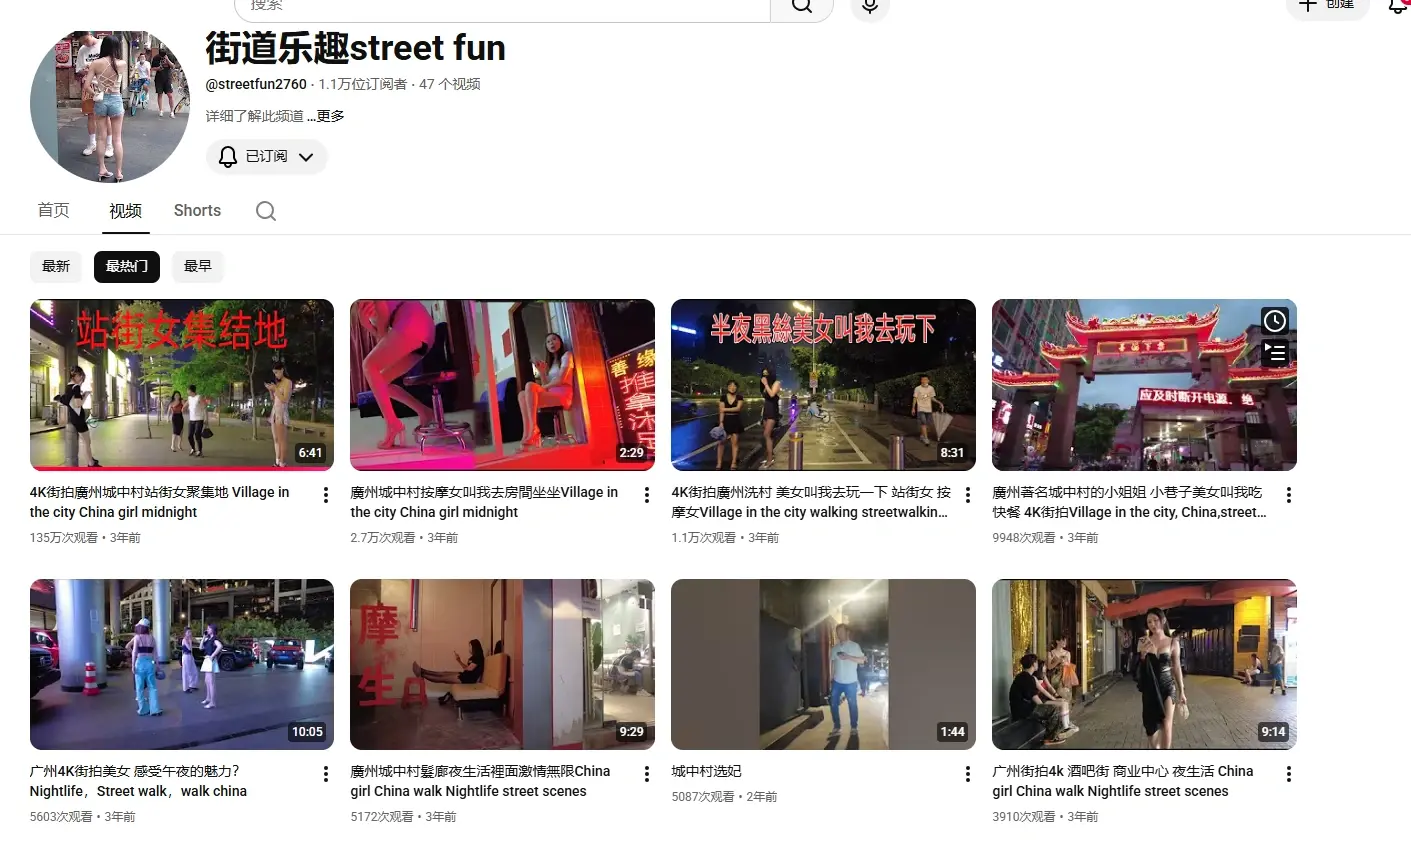Click the Add to queue icon on thumbnail
1411x845 pixels.
1274,353
